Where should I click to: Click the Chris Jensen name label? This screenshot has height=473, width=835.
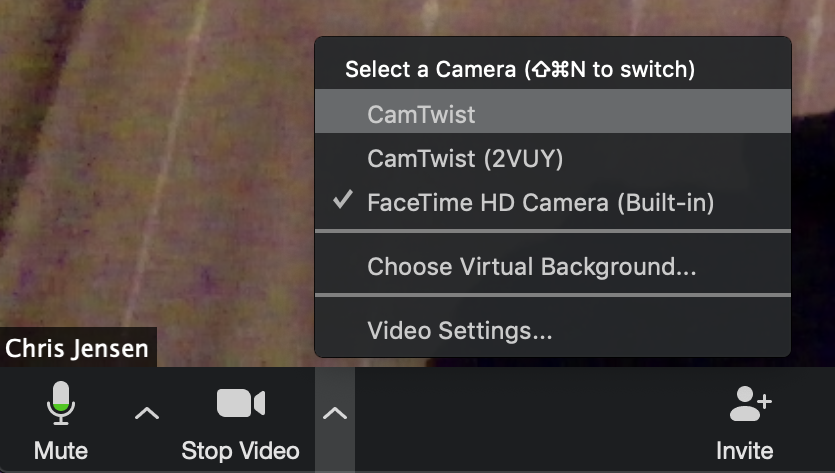click(x=78, y=348)
